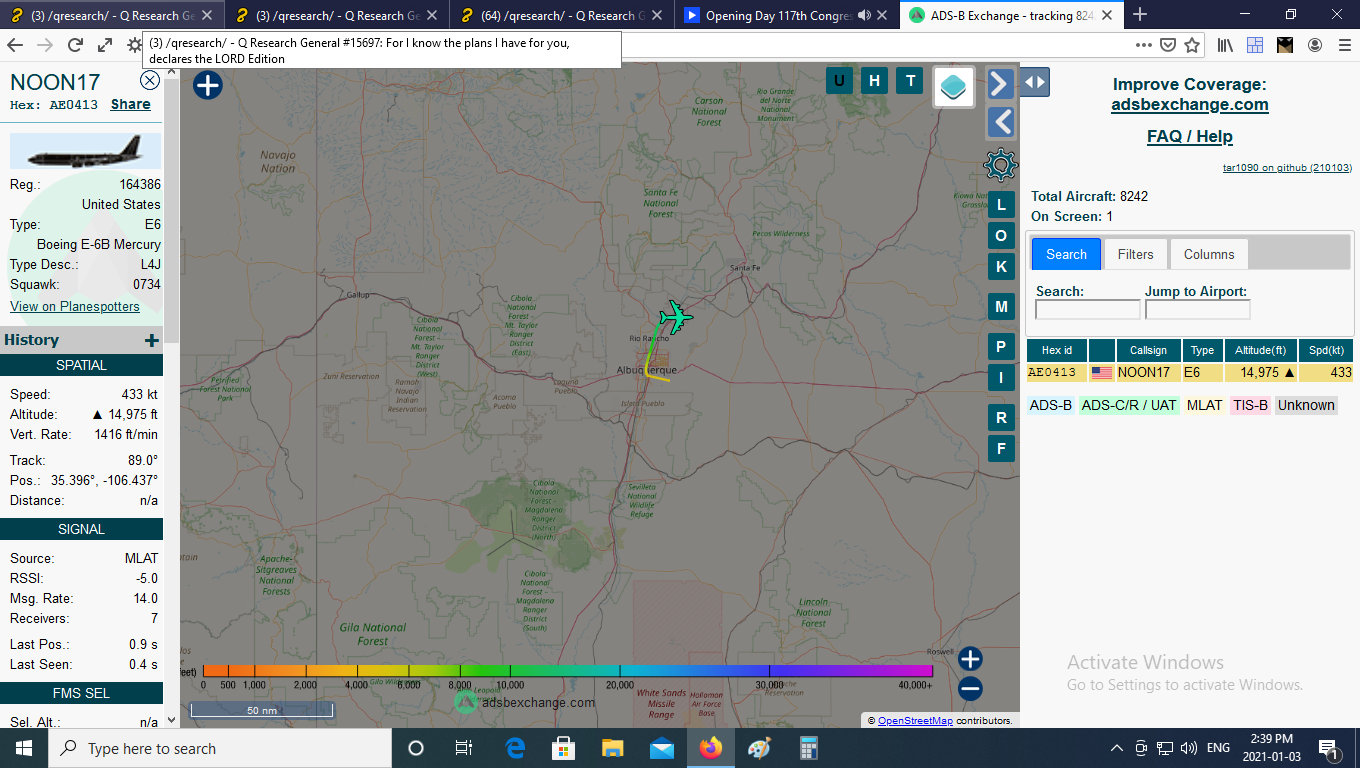Select AE0413 row in aircraft table
The height and width of the screenshot is (768, 1360).
[x=1190, y=372]
